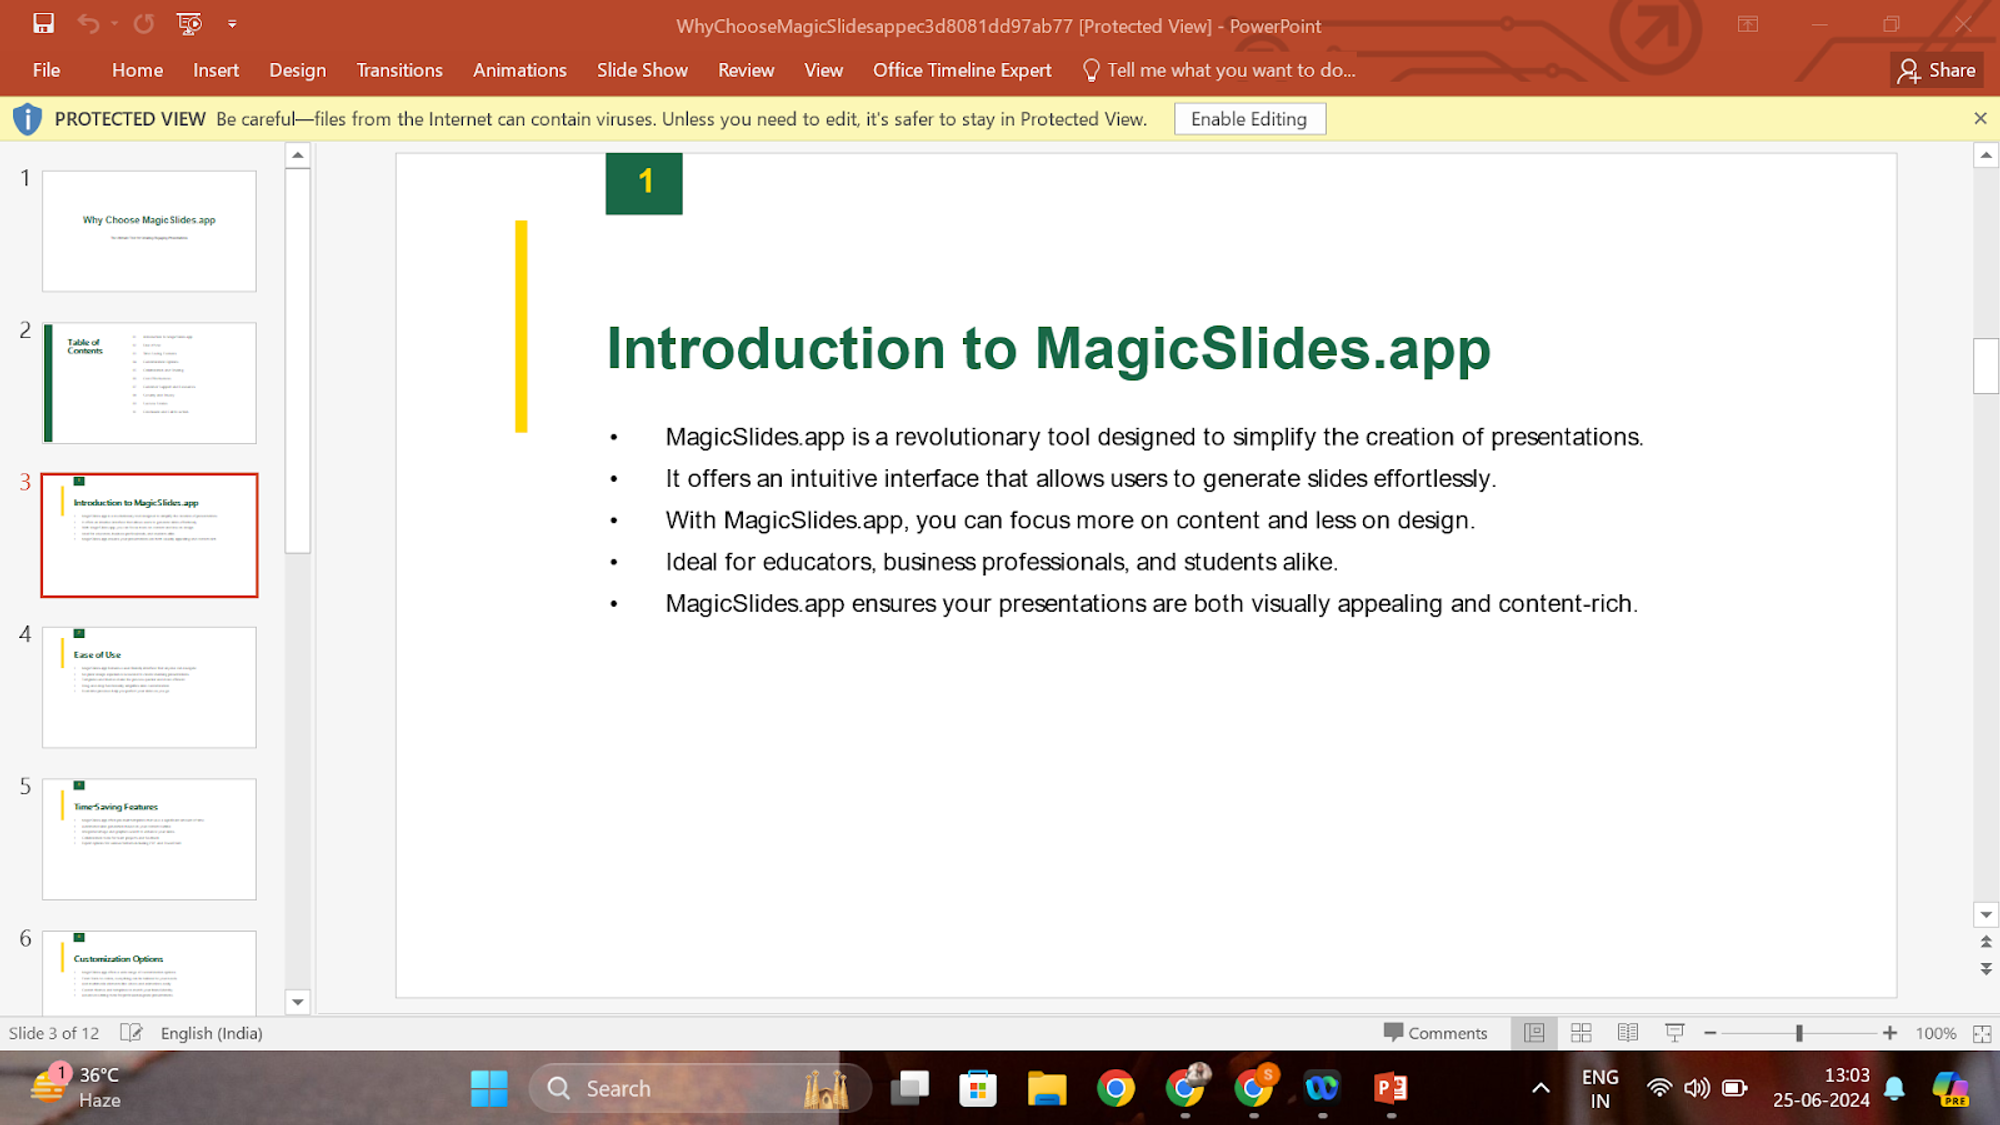The image size is (2000, 1125).
Task: Open the Design tab
Action: [x=297, y=70]
